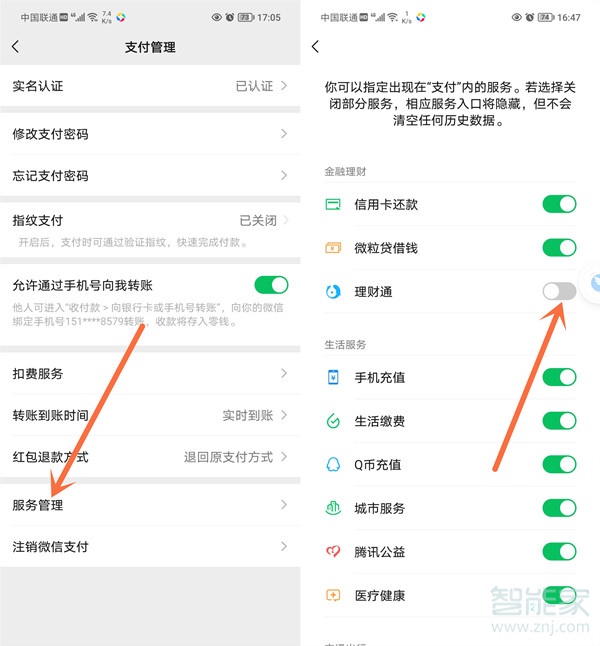This screenshot has width=600, height=646.
Task: Tap the Q币充值 penguin icon
Action: point(333,464)
